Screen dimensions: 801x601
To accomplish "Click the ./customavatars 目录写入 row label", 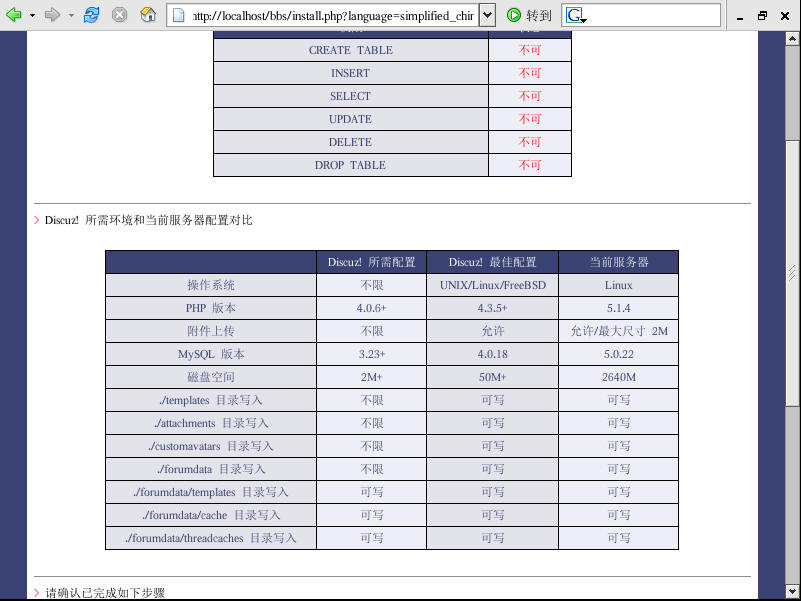I will click(x=211, y=446).
